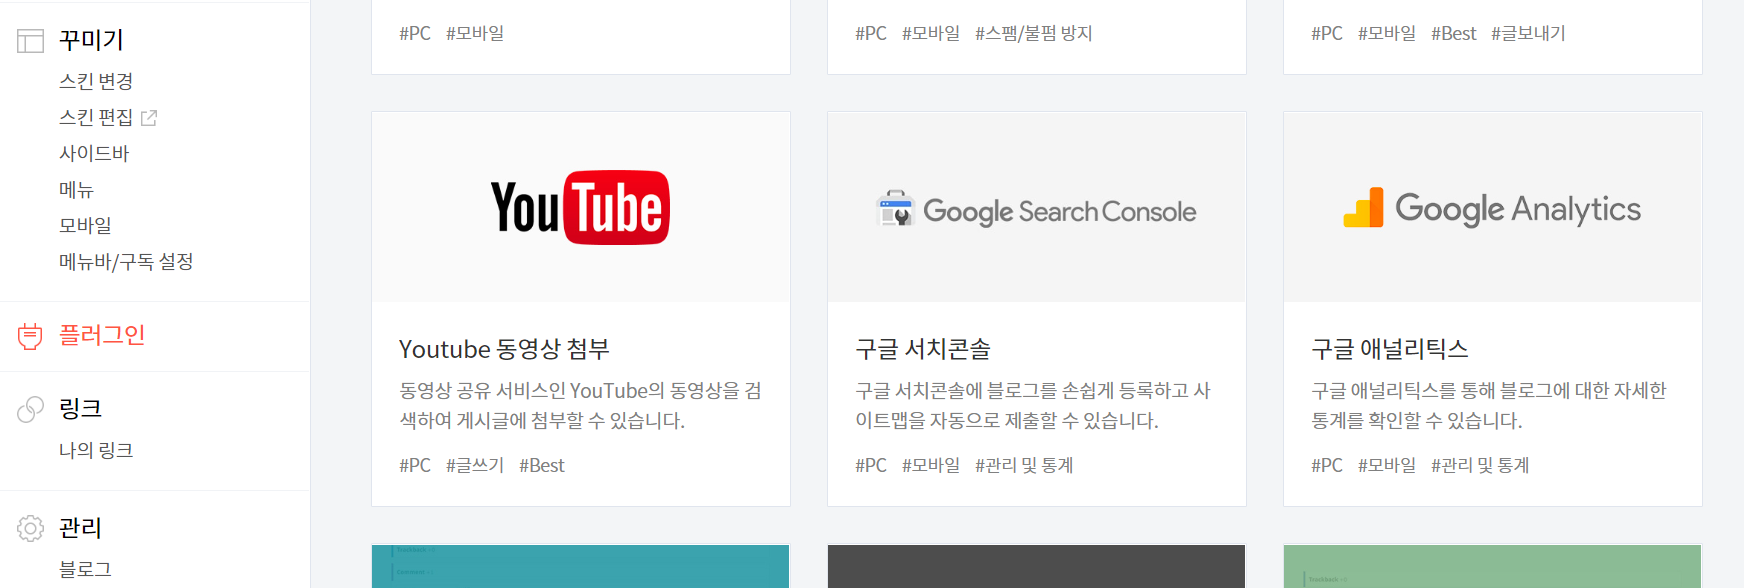Click #PC tag on 구글 서치콘솔 card

click(x=871, y=466)
